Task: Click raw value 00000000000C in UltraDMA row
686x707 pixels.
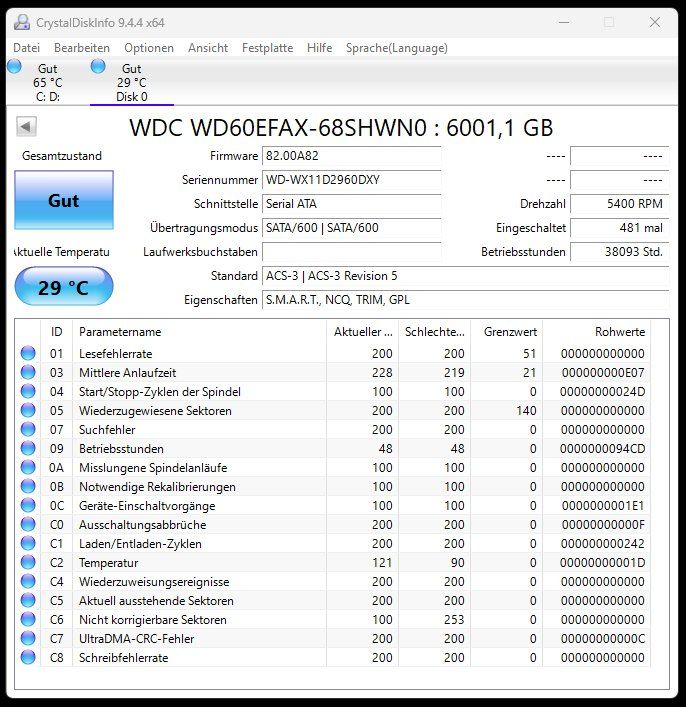Action: click(603, 638)
